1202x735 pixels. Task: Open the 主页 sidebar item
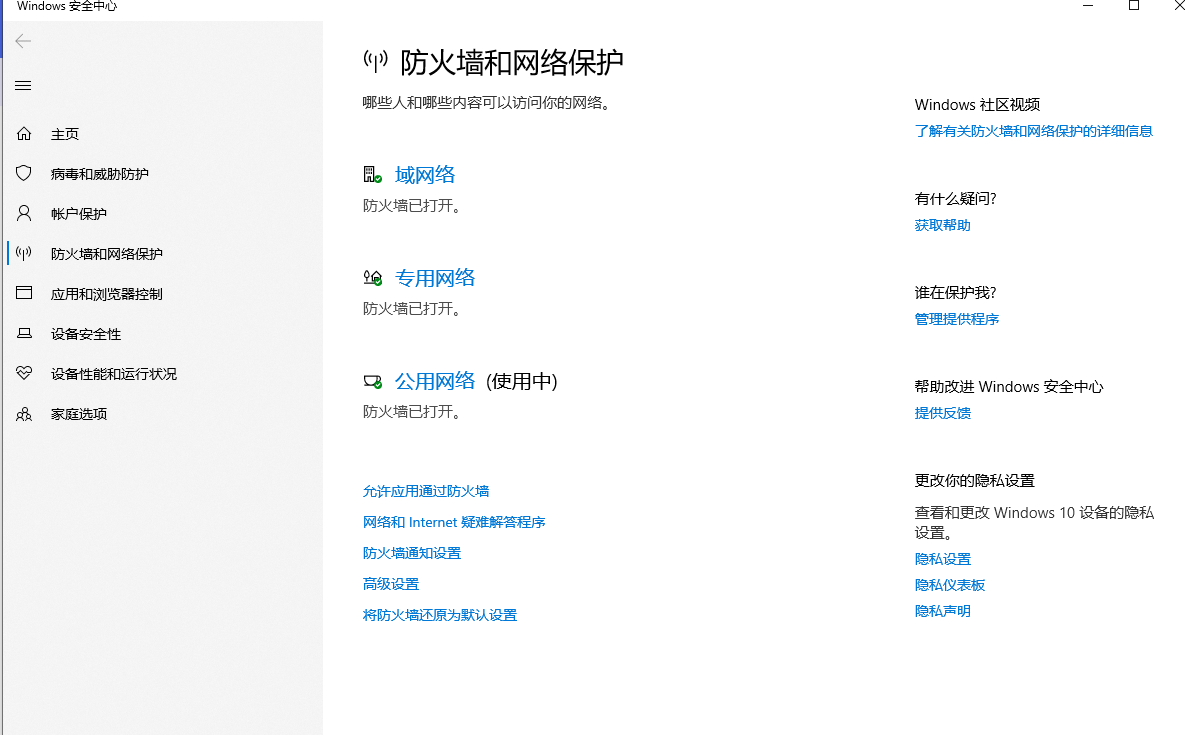(65, 134)
